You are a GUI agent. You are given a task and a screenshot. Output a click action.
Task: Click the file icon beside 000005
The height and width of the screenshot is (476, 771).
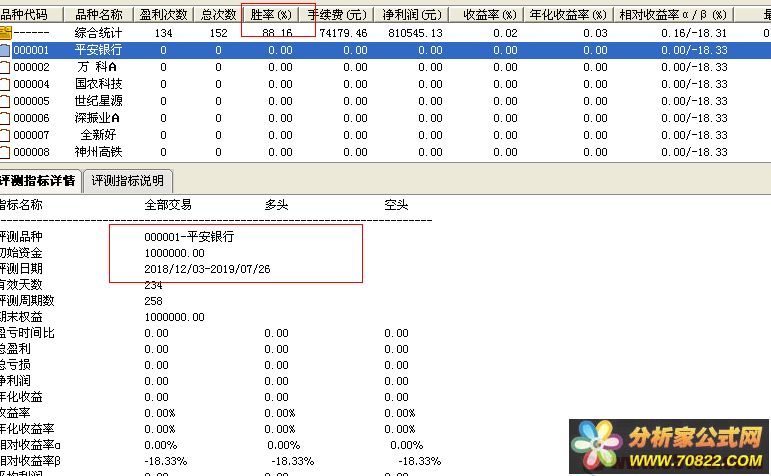[5, 101]
